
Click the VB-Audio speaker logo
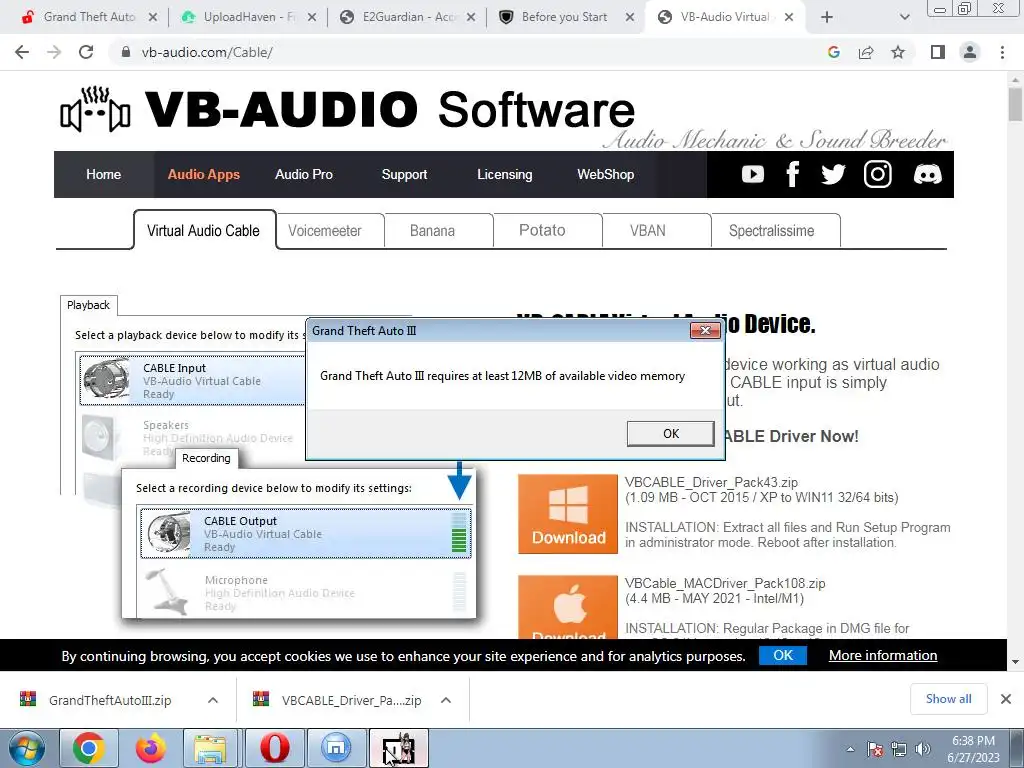pos(95,110)
